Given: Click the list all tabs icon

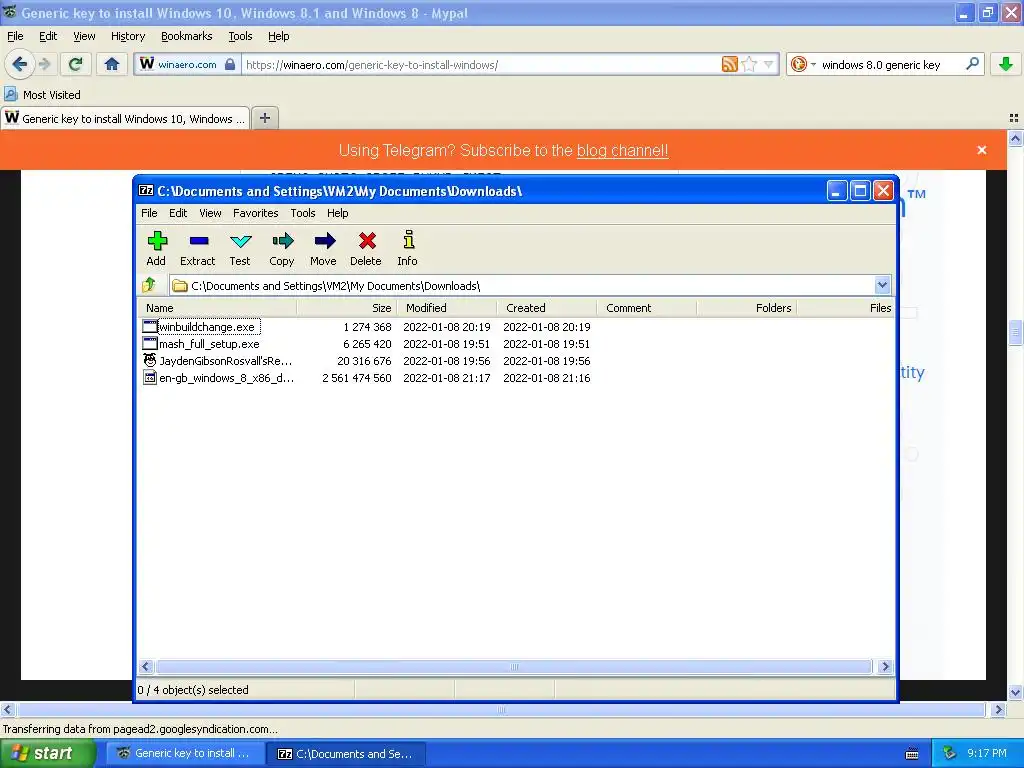Looking at the screenshot, I should click(x=1014, y=118).
